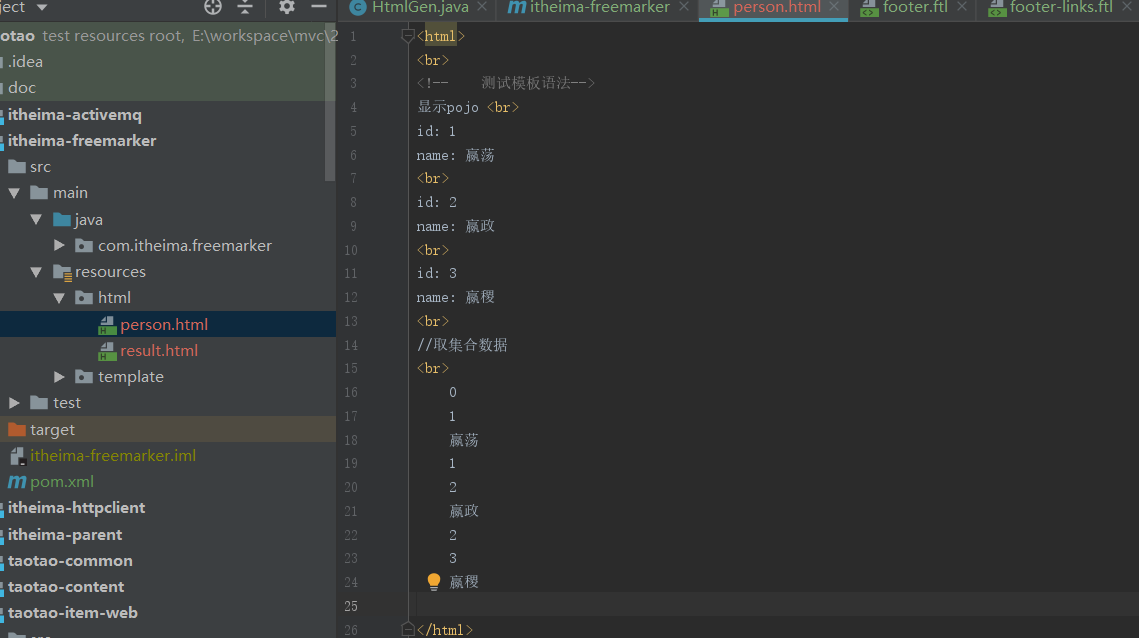Open result.html in the project tree

click(x=158, y=350)
